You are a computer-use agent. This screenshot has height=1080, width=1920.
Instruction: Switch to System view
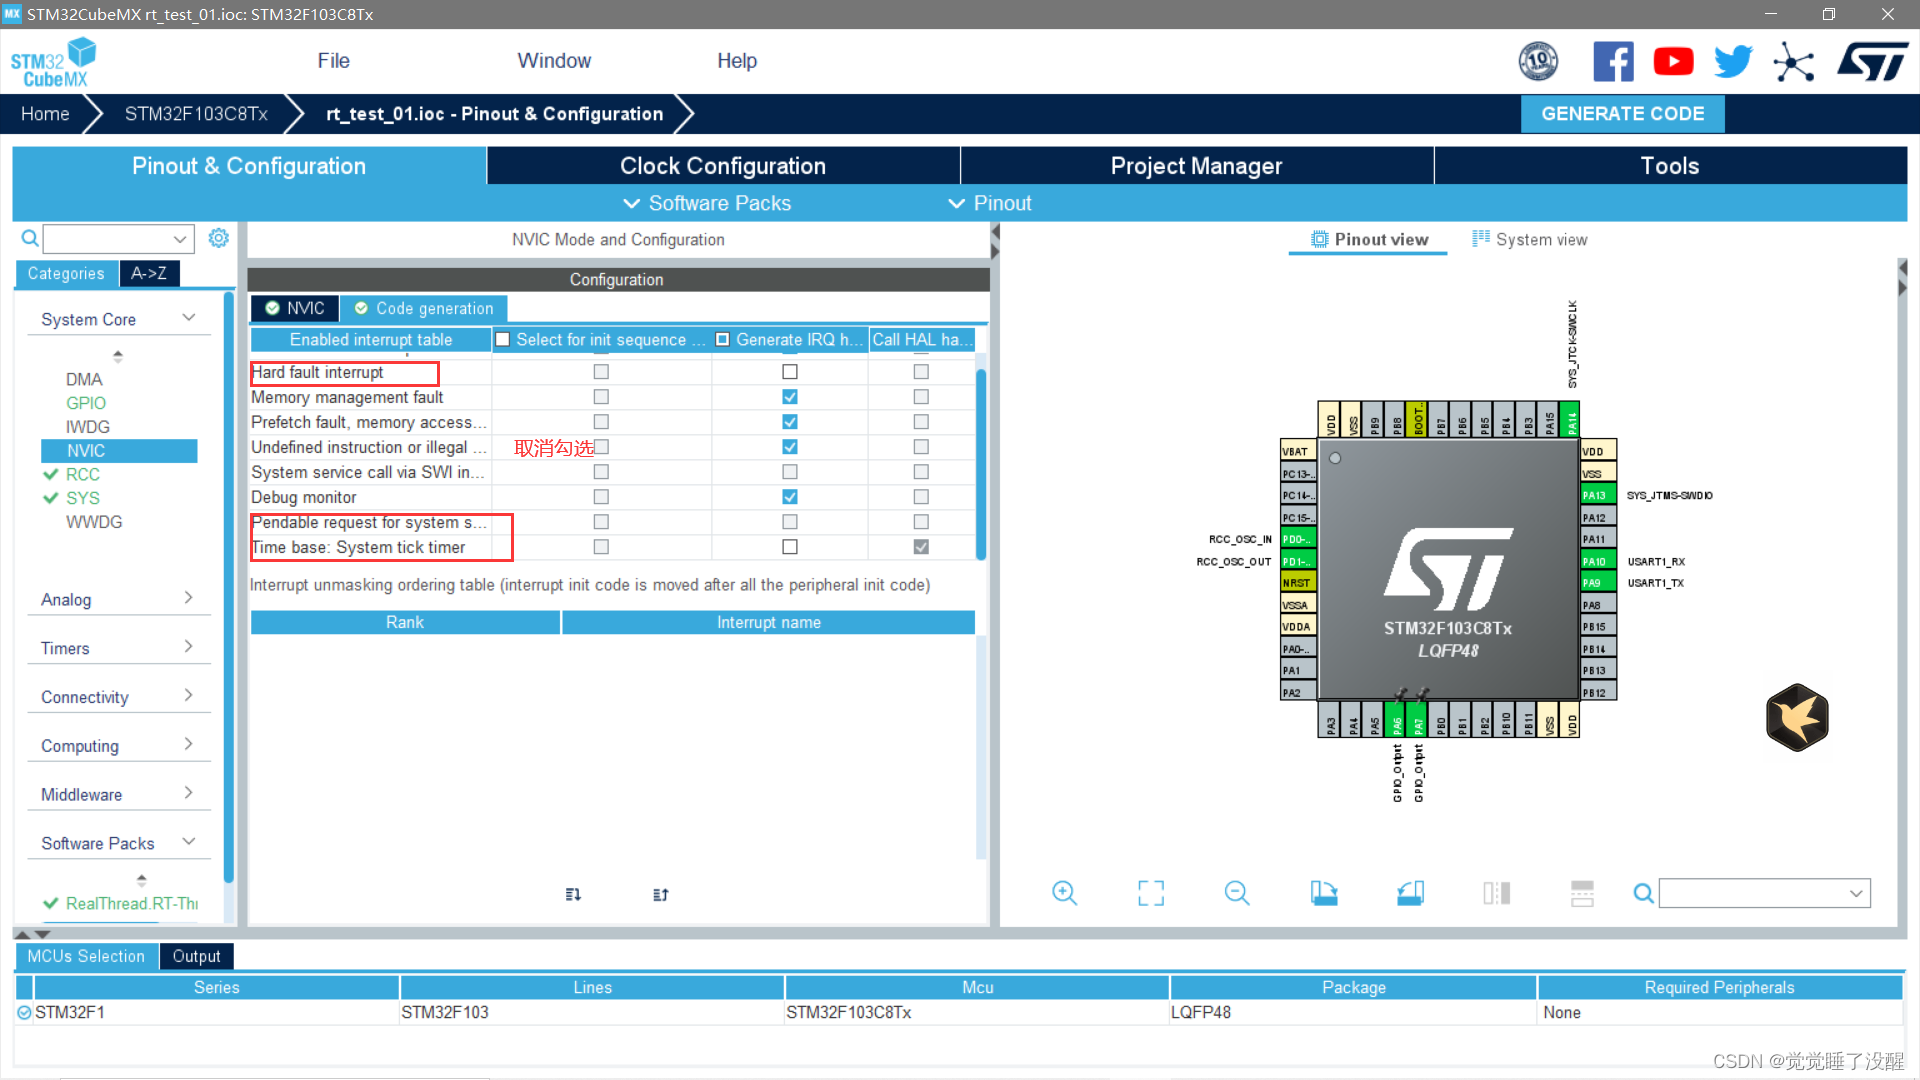1529,240
